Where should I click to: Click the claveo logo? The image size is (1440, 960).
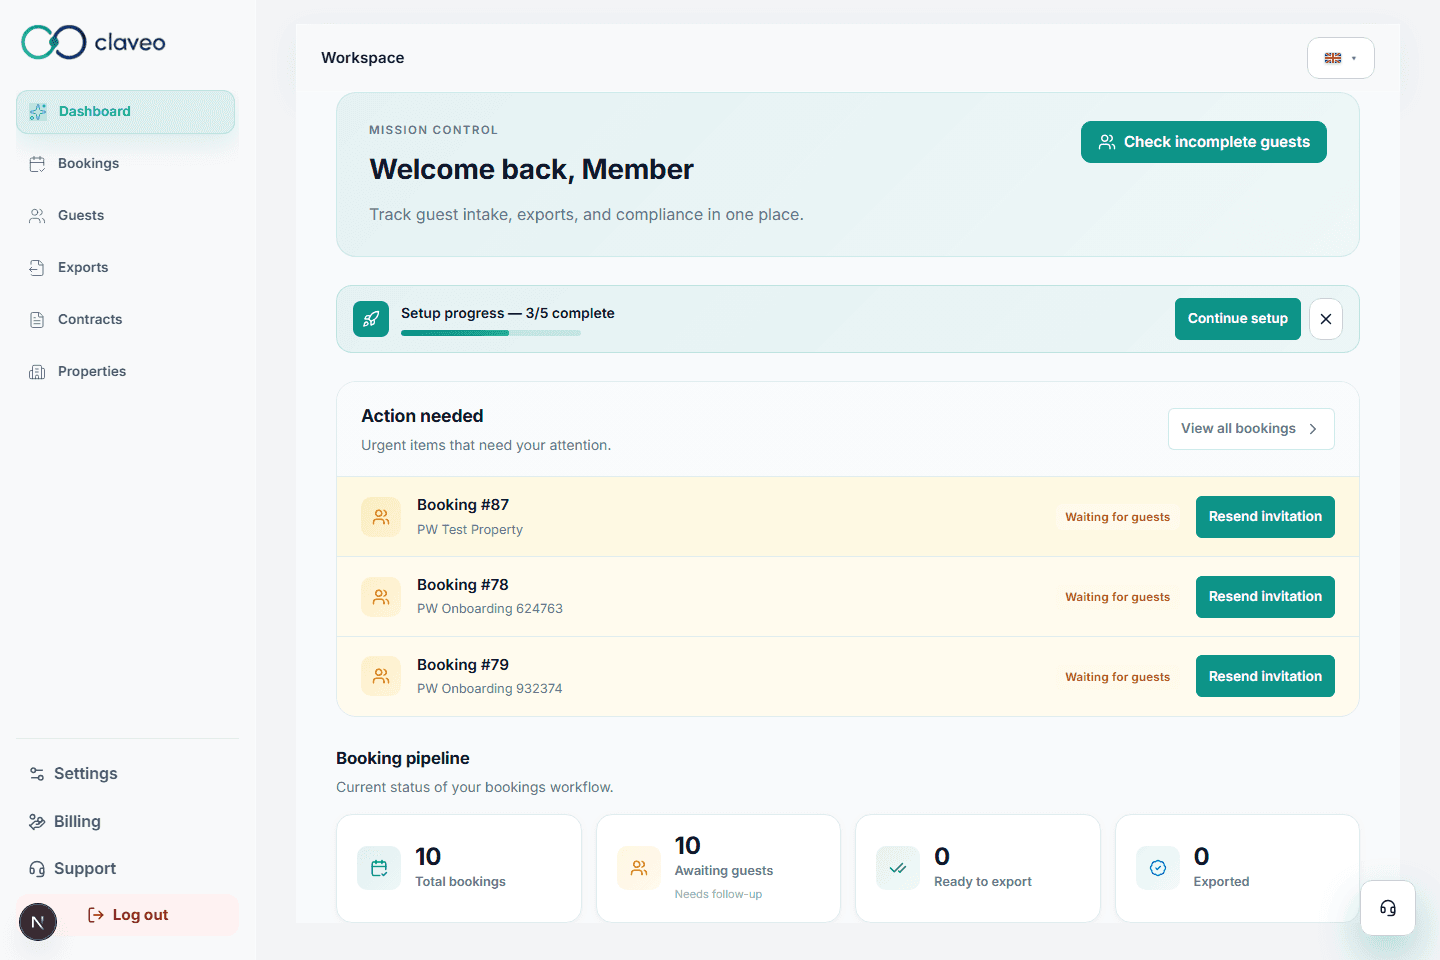coord(93,42)
